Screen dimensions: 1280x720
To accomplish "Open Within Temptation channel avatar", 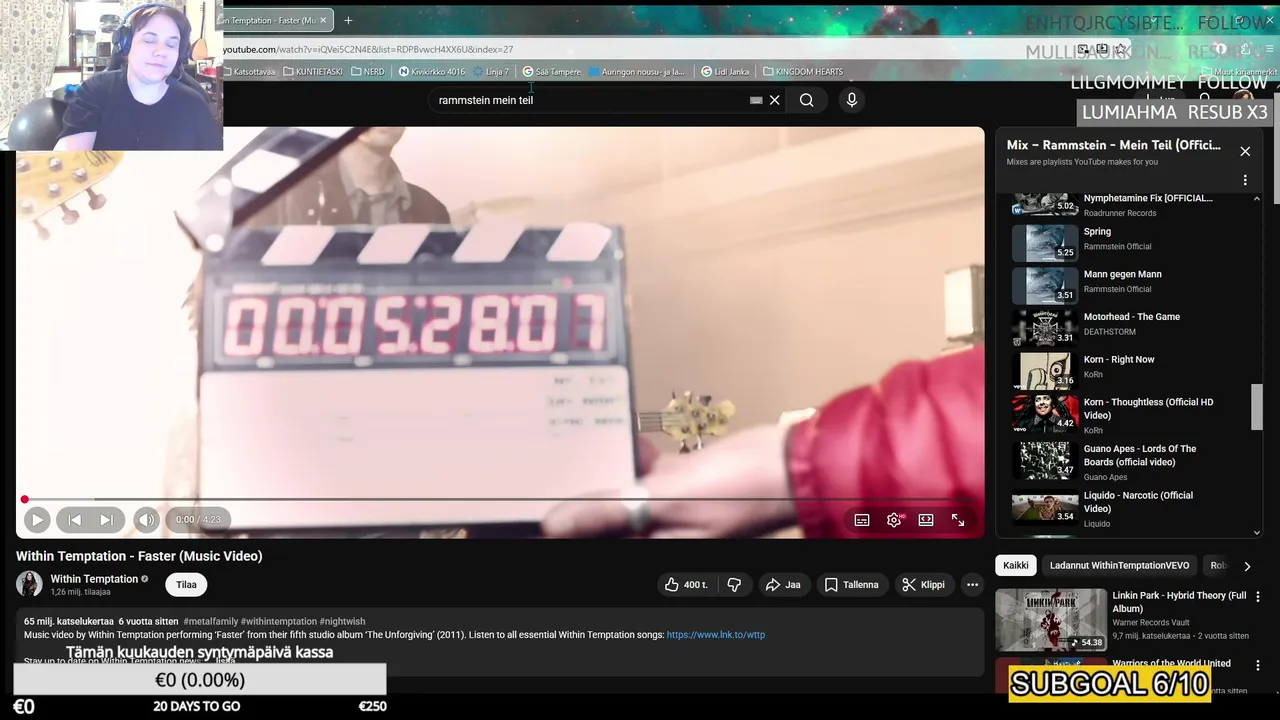I will (29, 584).
